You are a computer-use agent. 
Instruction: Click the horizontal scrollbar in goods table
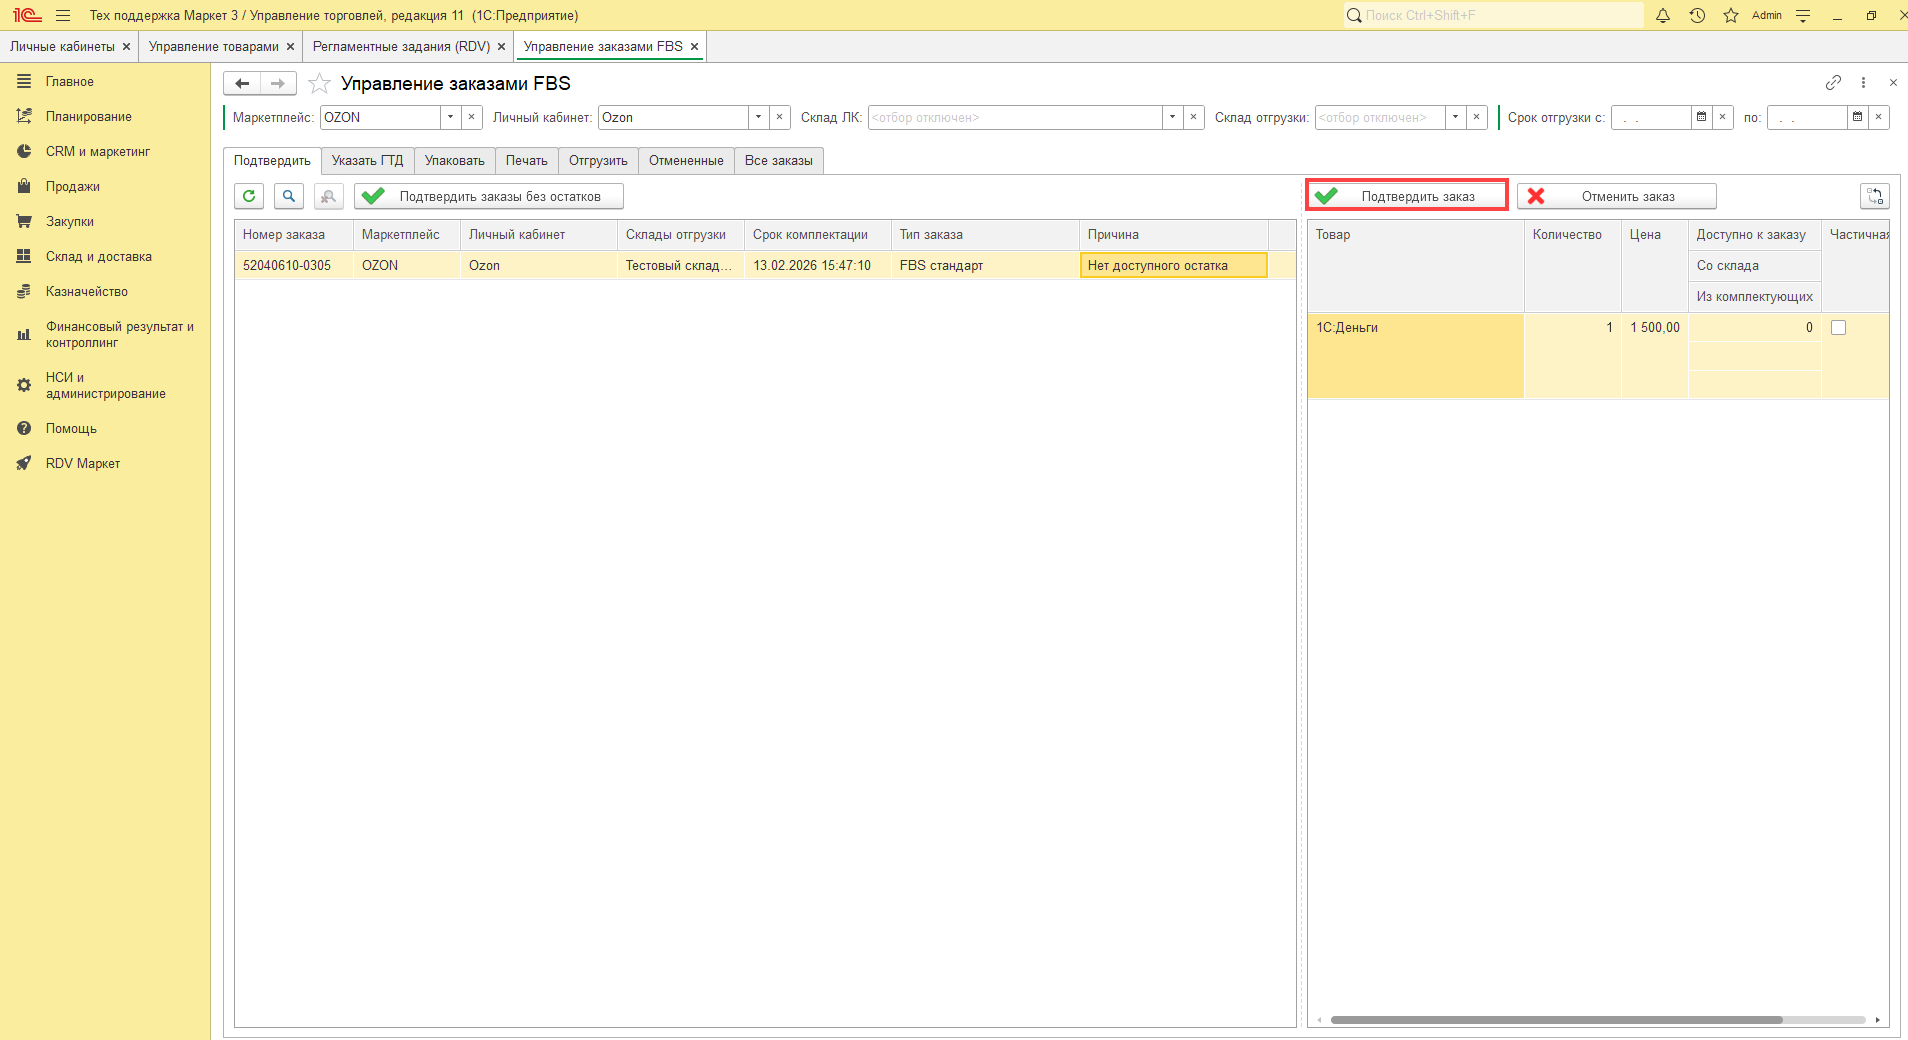pyautogui.click(x=1556, y=1020)
